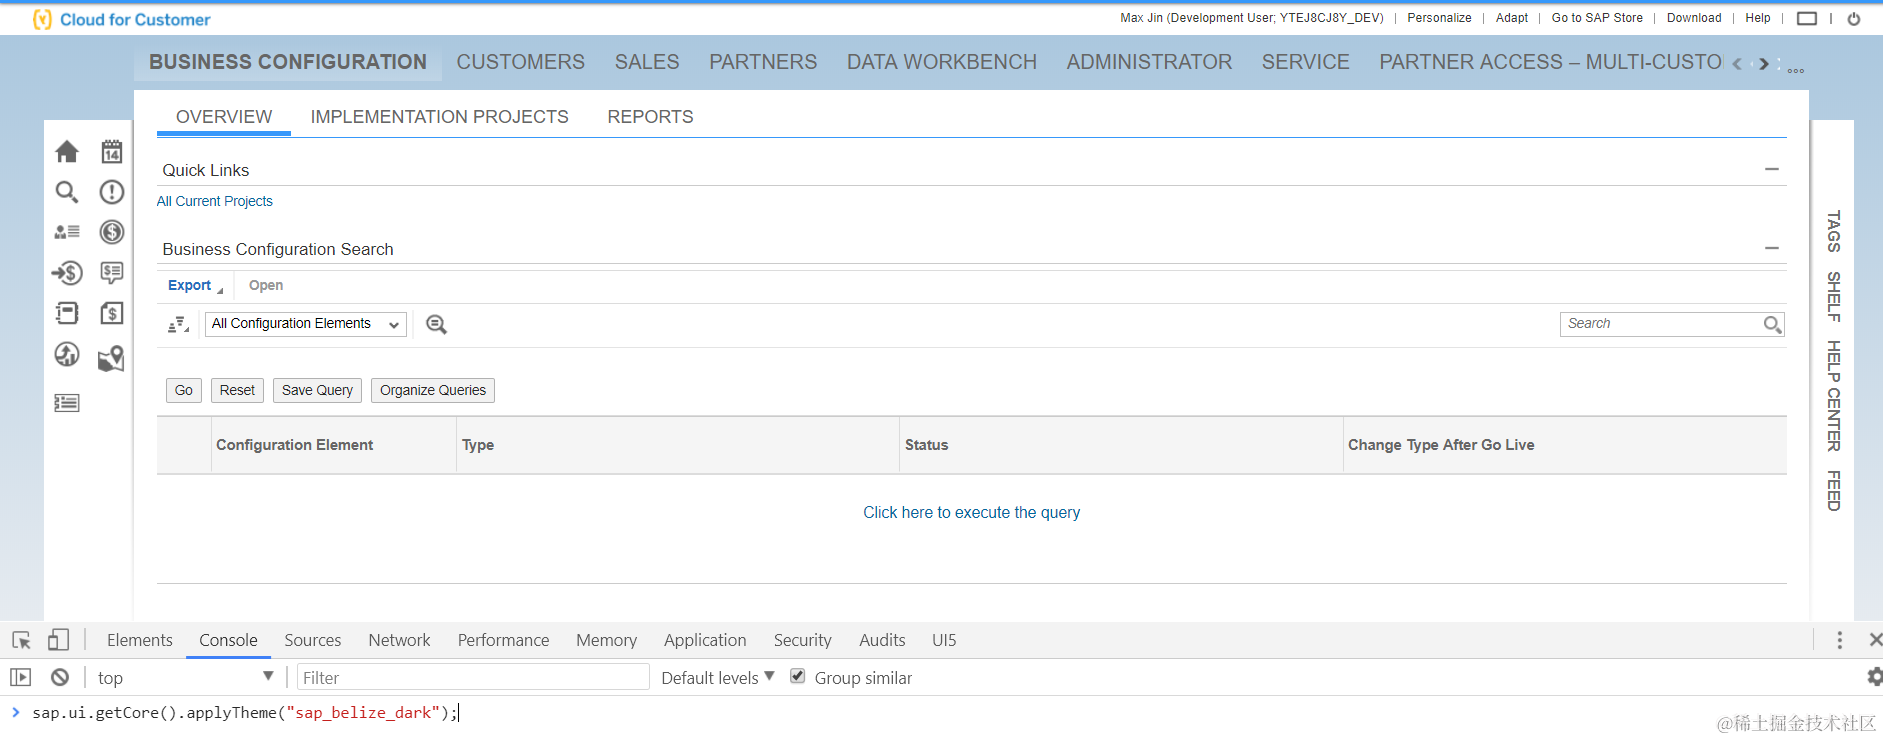1883x740 pixels.
Task: Show the console sidebar panel icon
Action: [x=21, y=677]
